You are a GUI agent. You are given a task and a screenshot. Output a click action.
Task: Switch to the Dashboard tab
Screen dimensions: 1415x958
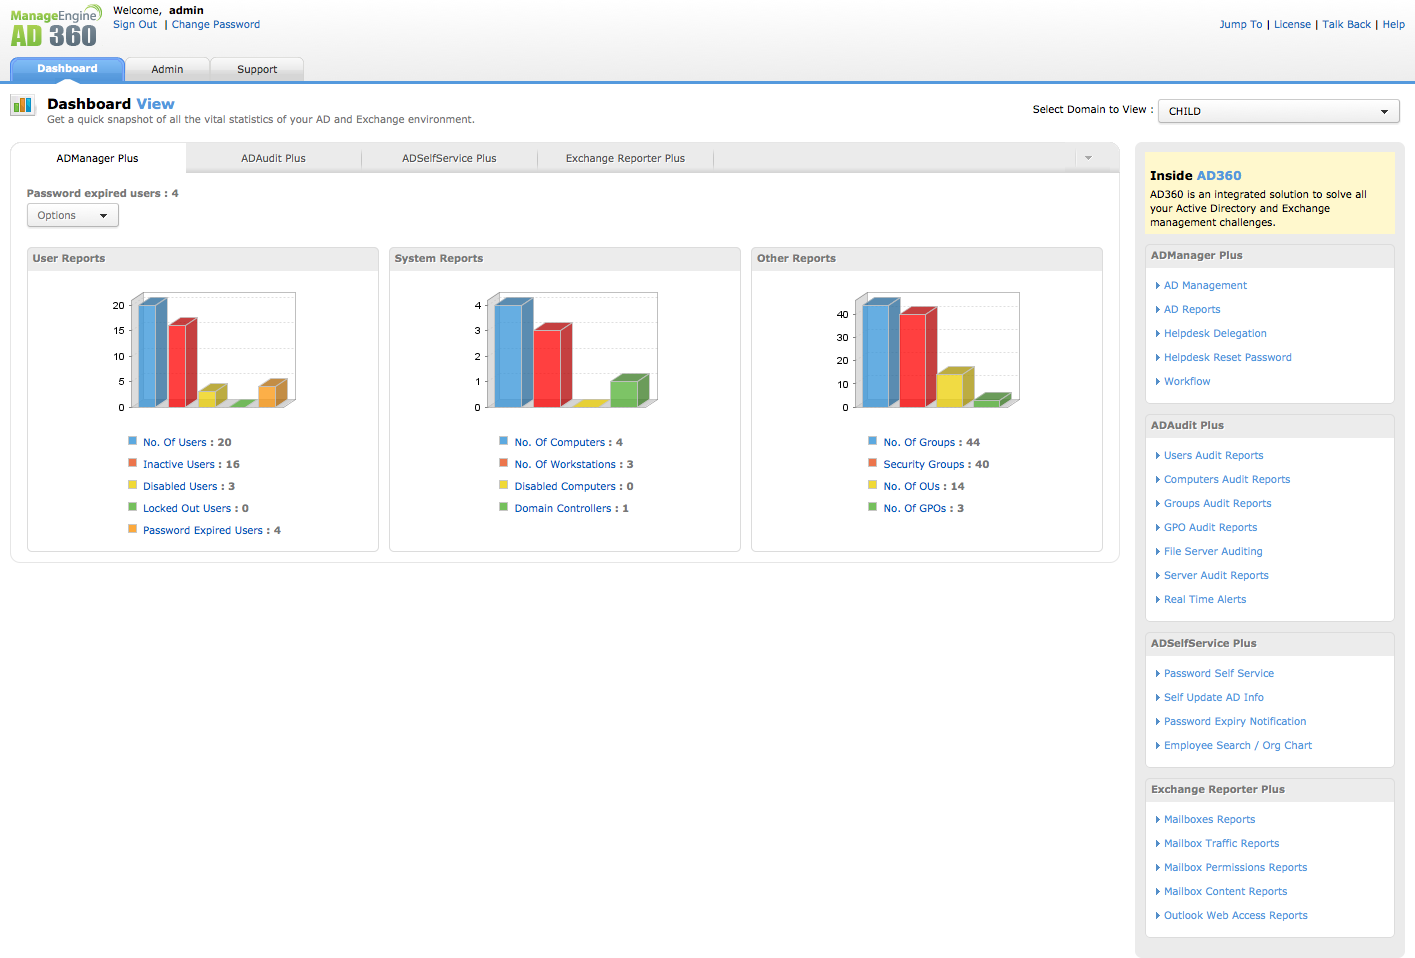[x=67, y=69]
